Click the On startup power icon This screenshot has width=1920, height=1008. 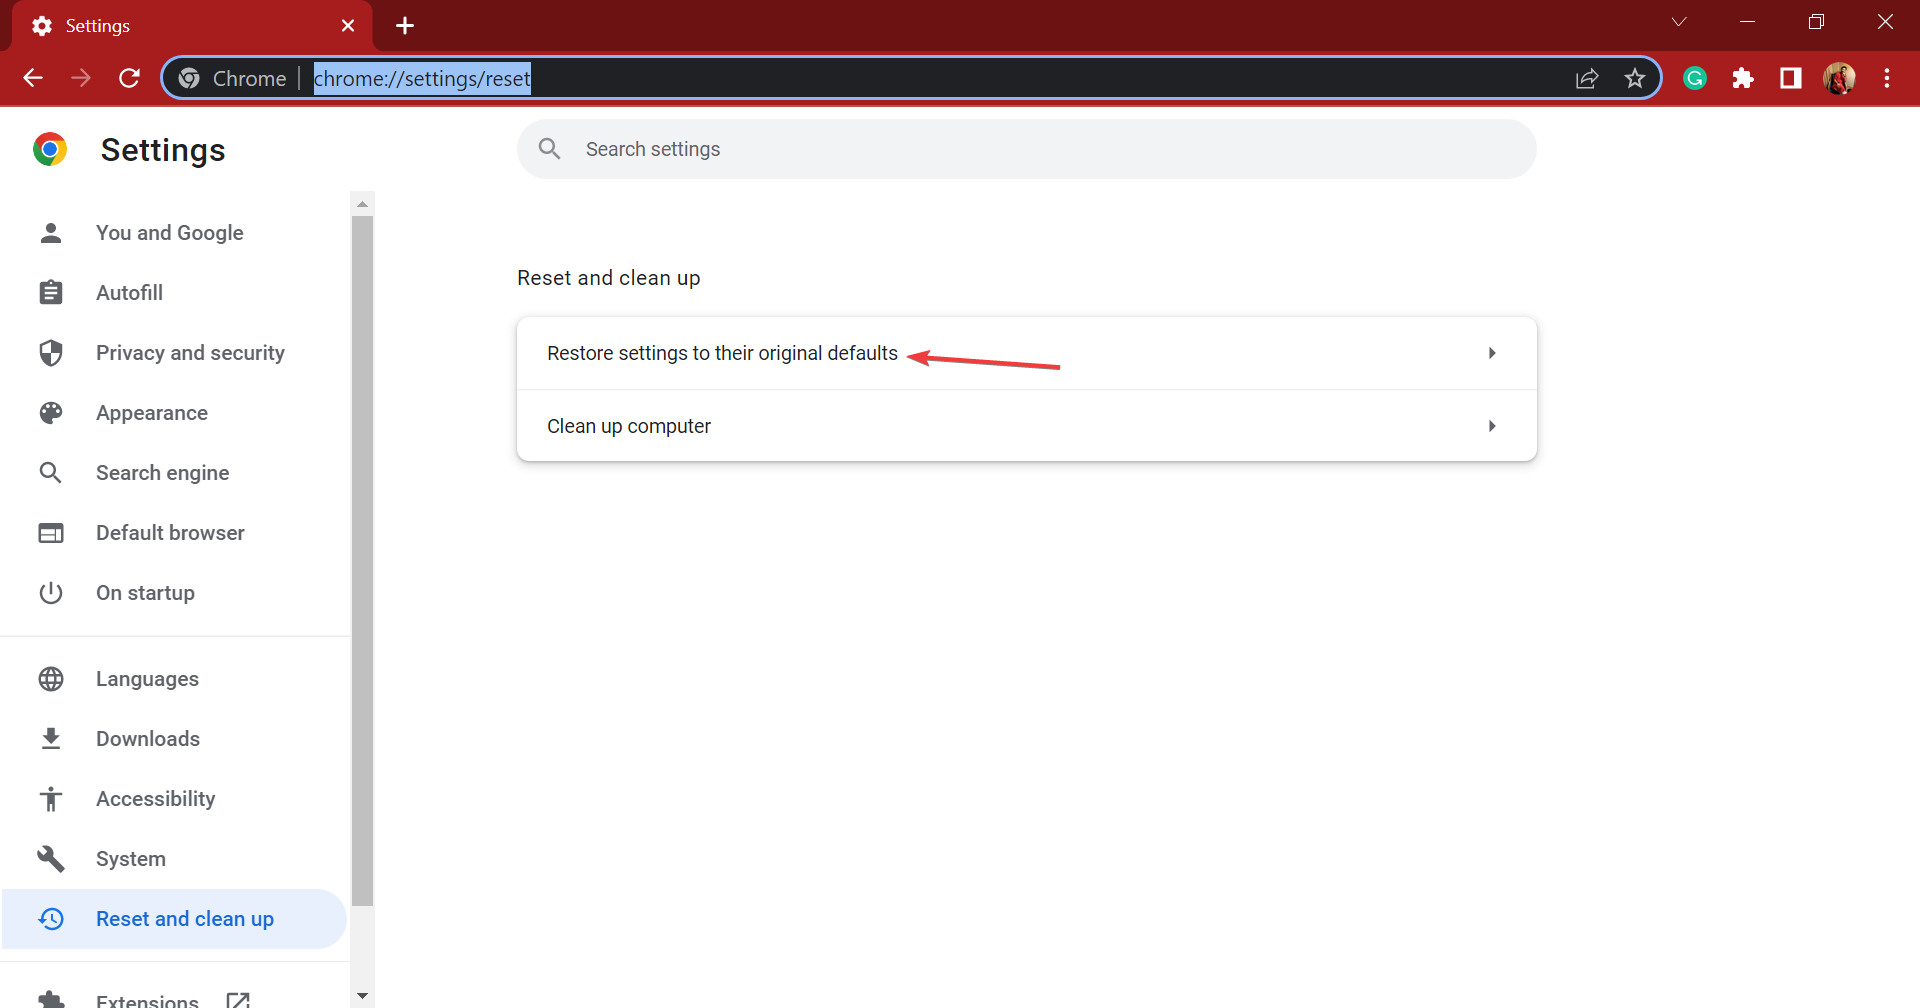click(50, 592)
